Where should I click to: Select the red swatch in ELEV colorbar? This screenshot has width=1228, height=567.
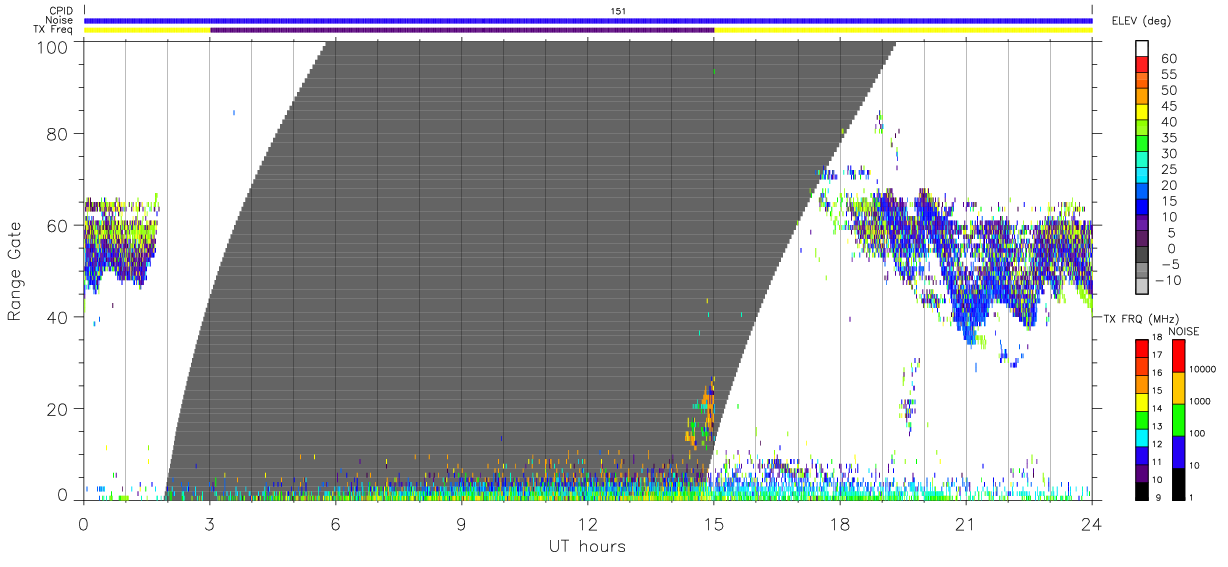tap(1141, 65)
